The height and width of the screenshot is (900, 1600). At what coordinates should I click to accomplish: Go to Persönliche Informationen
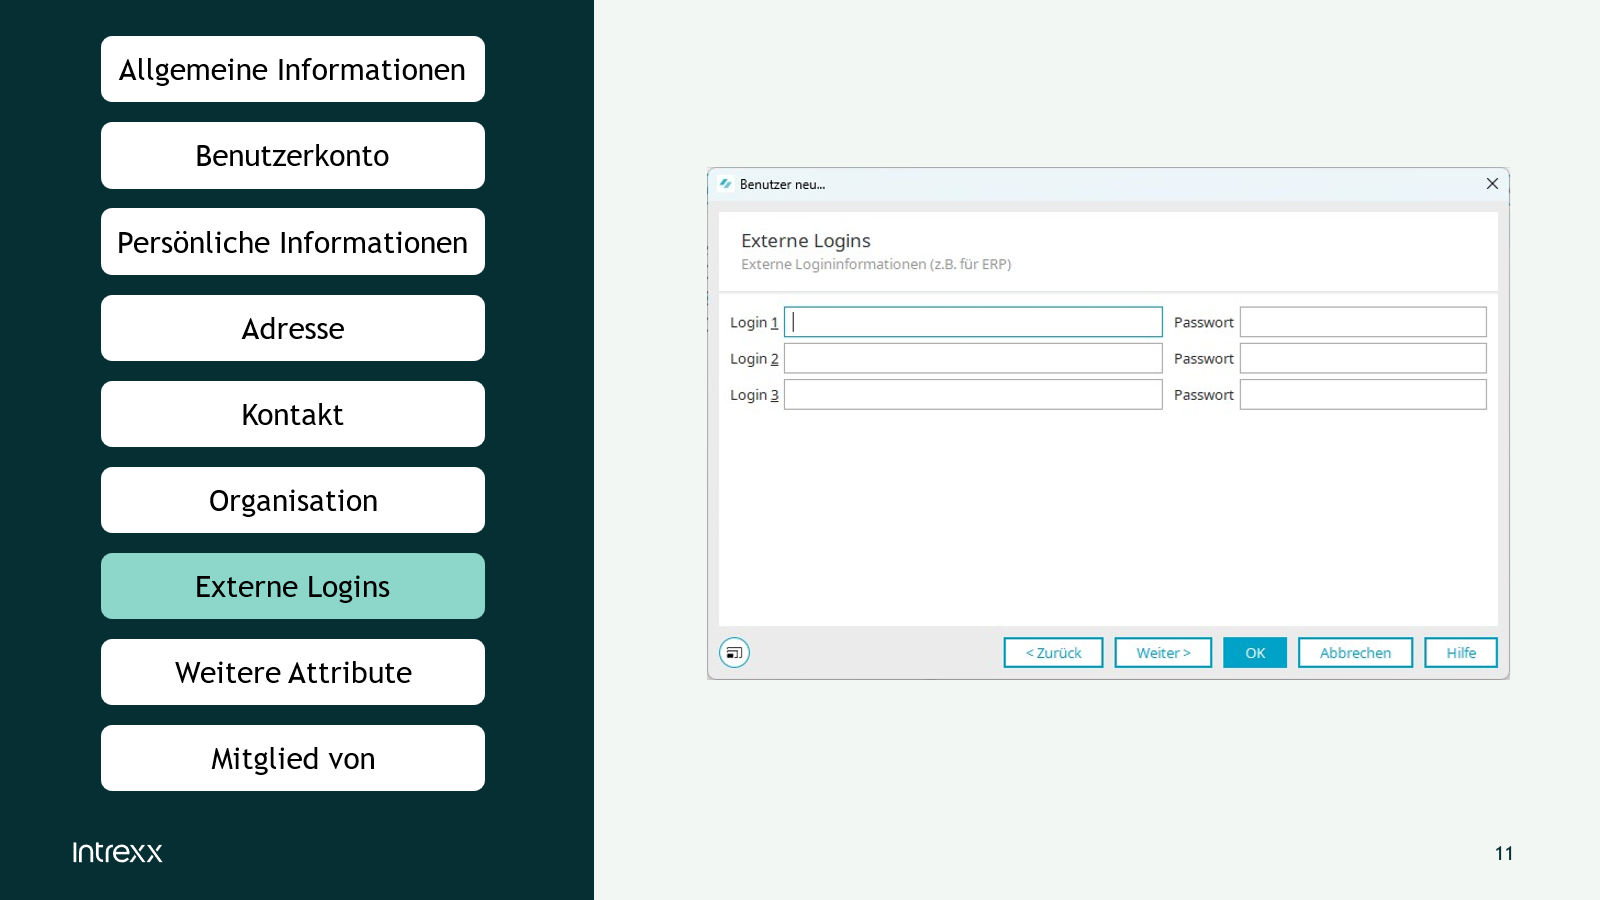pos(293,242)
